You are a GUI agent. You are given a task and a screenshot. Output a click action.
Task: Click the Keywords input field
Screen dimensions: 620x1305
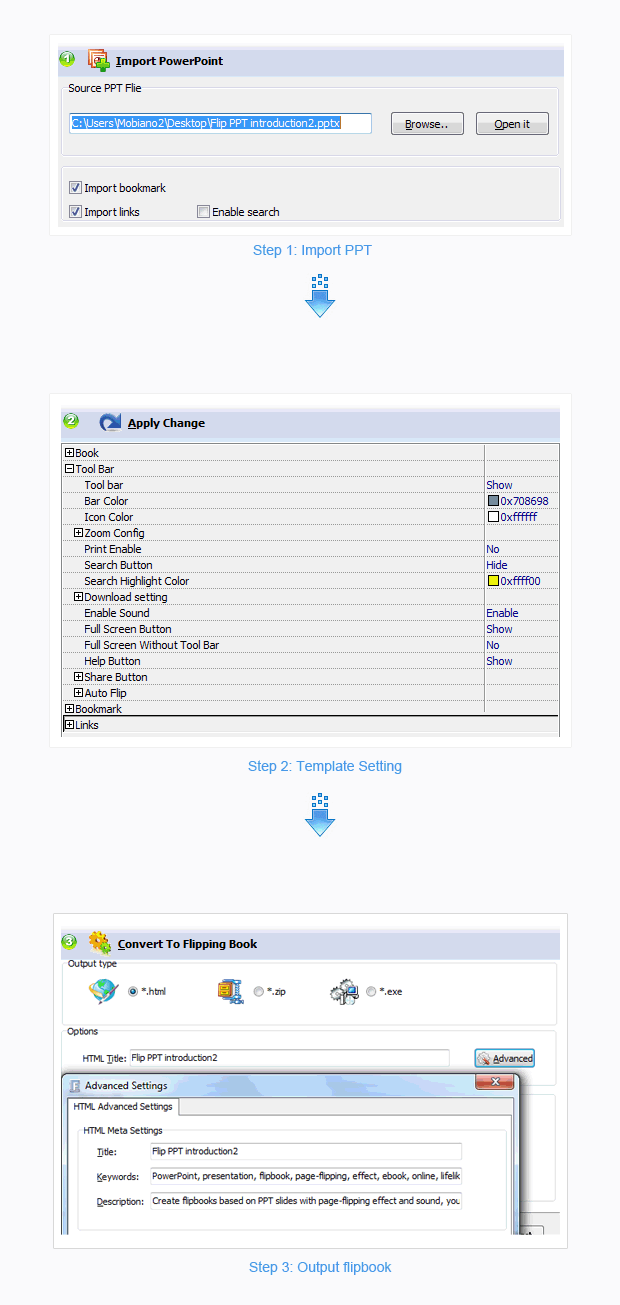pyautogui.click(x=306, y=1176)
